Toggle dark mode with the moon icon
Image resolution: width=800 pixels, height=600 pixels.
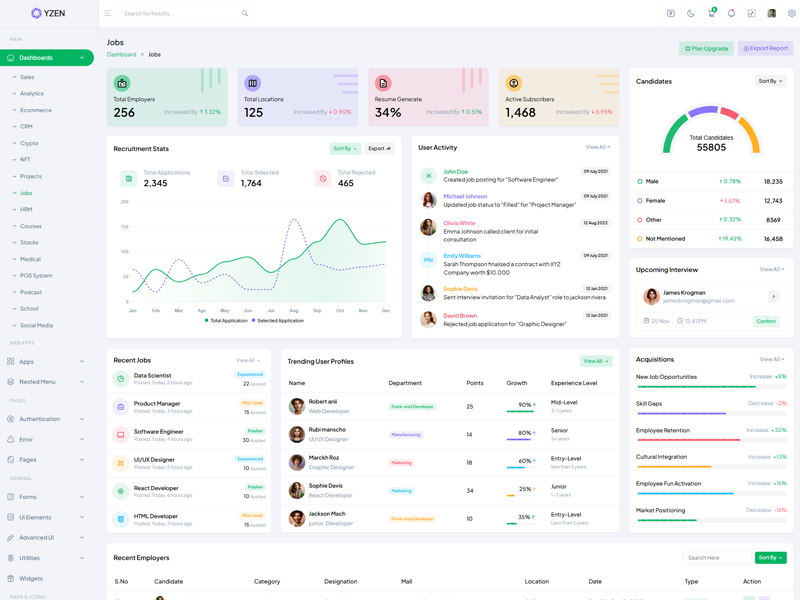click(691, 13)
